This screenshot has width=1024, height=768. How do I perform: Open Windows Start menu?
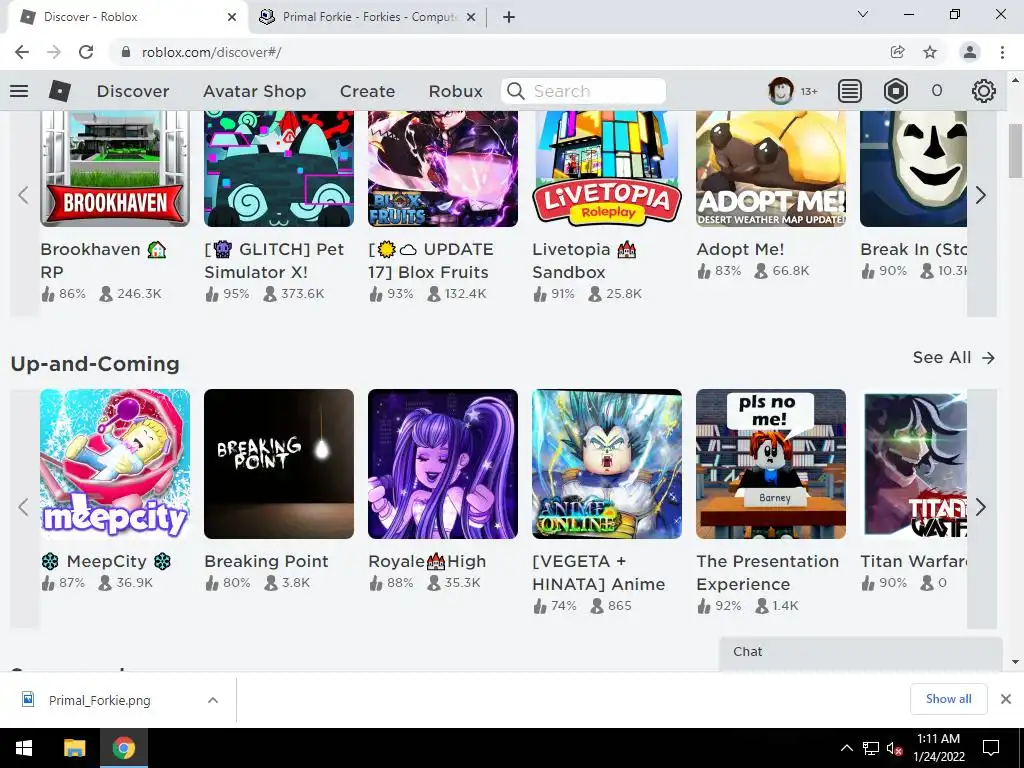pos(24,748)
